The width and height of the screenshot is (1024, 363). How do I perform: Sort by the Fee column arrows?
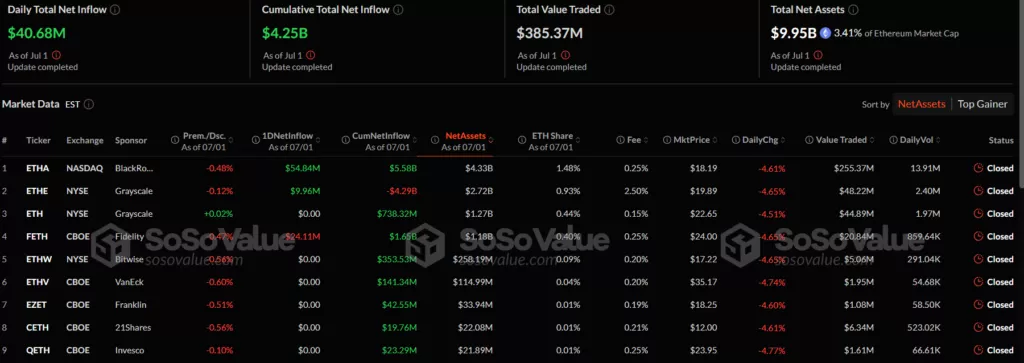(647, 140)
